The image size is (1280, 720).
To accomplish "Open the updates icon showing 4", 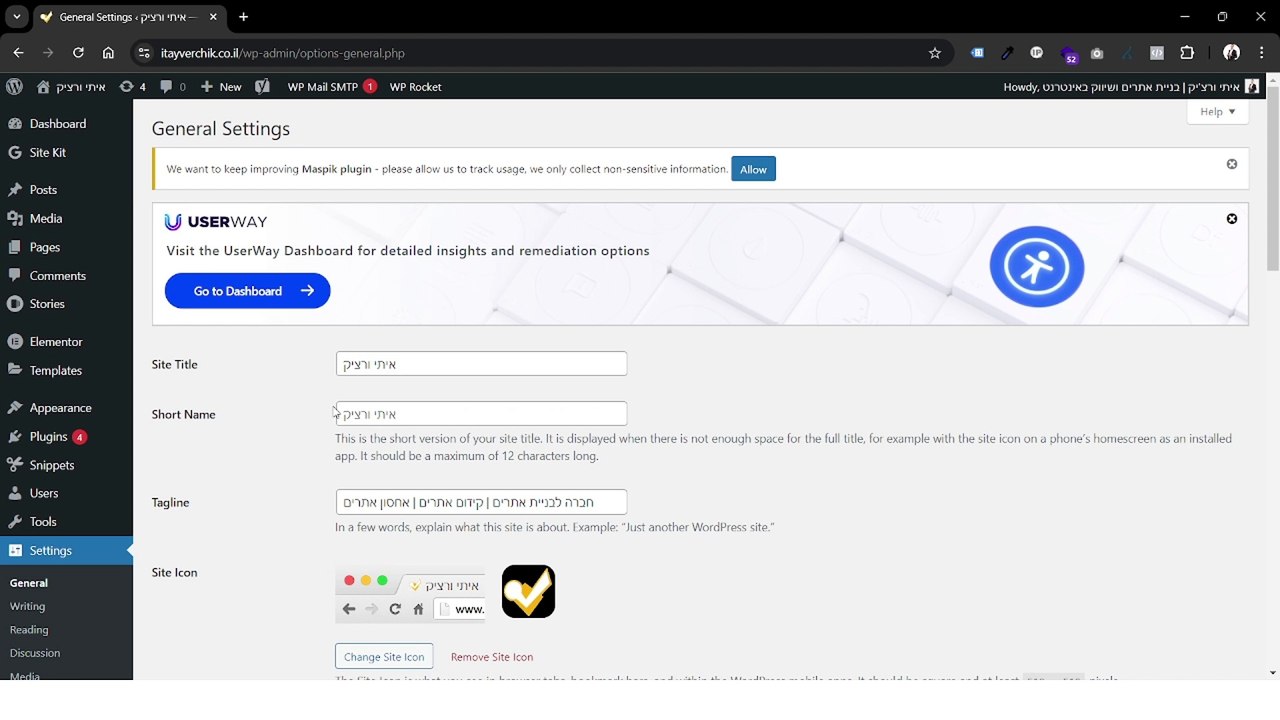I will (x=133, y=87).
